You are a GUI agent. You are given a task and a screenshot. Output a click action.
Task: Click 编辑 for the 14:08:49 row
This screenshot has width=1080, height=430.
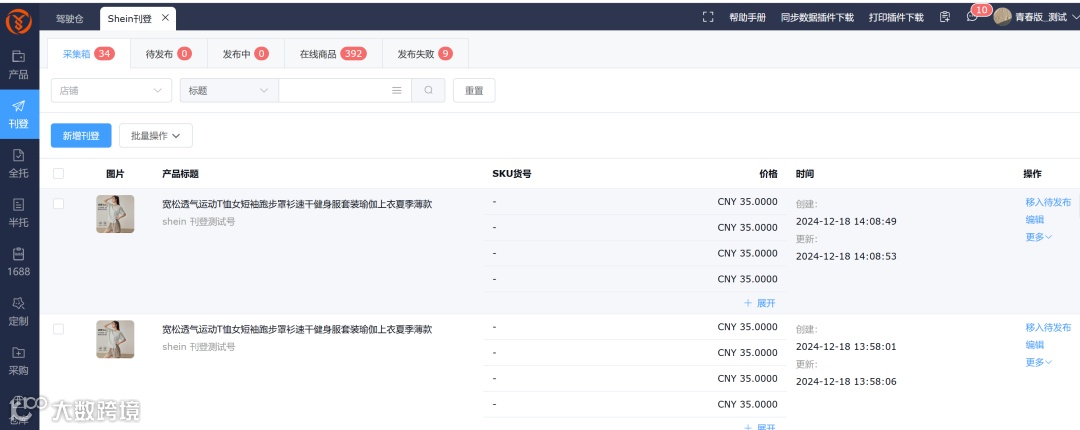click(x=1035, y=220)
